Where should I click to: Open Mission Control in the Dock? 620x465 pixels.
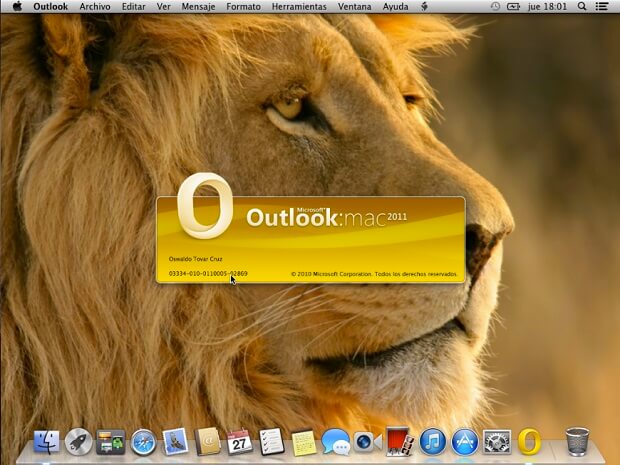point(110,442)
